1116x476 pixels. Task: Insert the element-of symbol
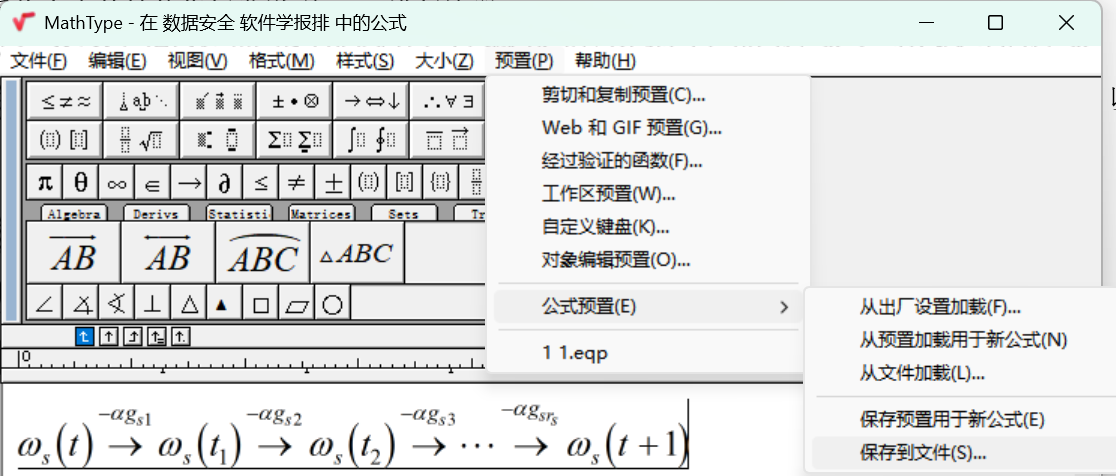click(152, 184)
